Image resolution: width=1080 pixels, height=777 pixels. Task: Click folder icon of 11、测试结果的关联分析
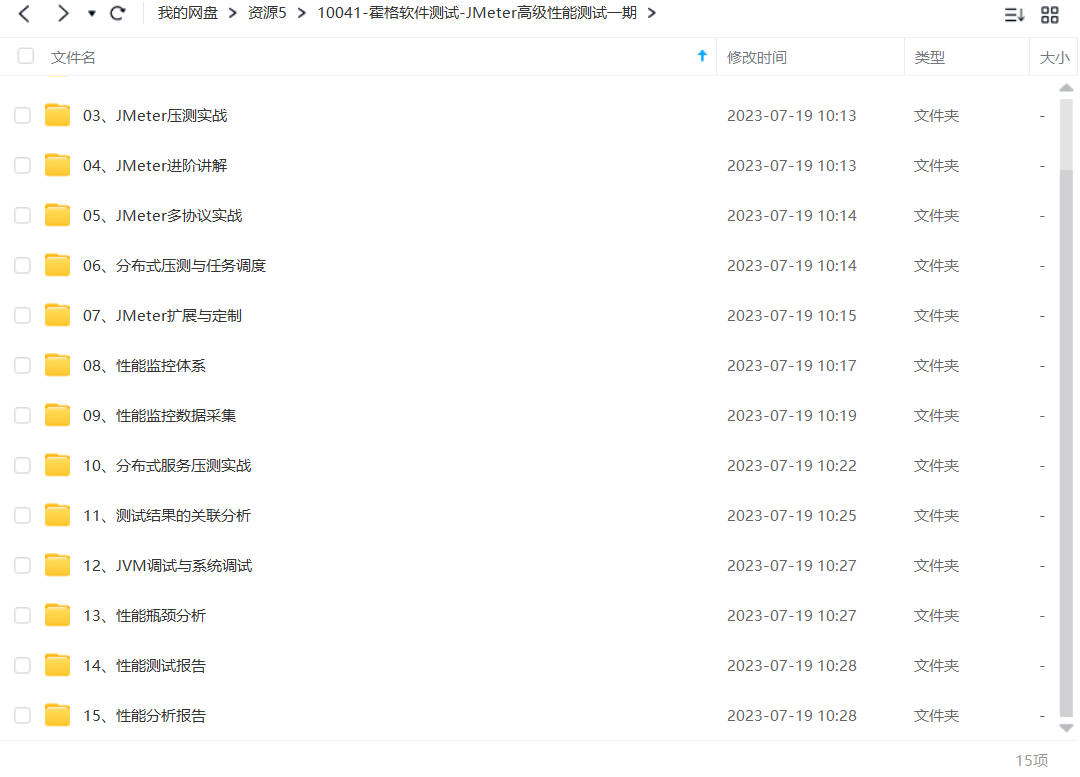[x=58, y=515]
